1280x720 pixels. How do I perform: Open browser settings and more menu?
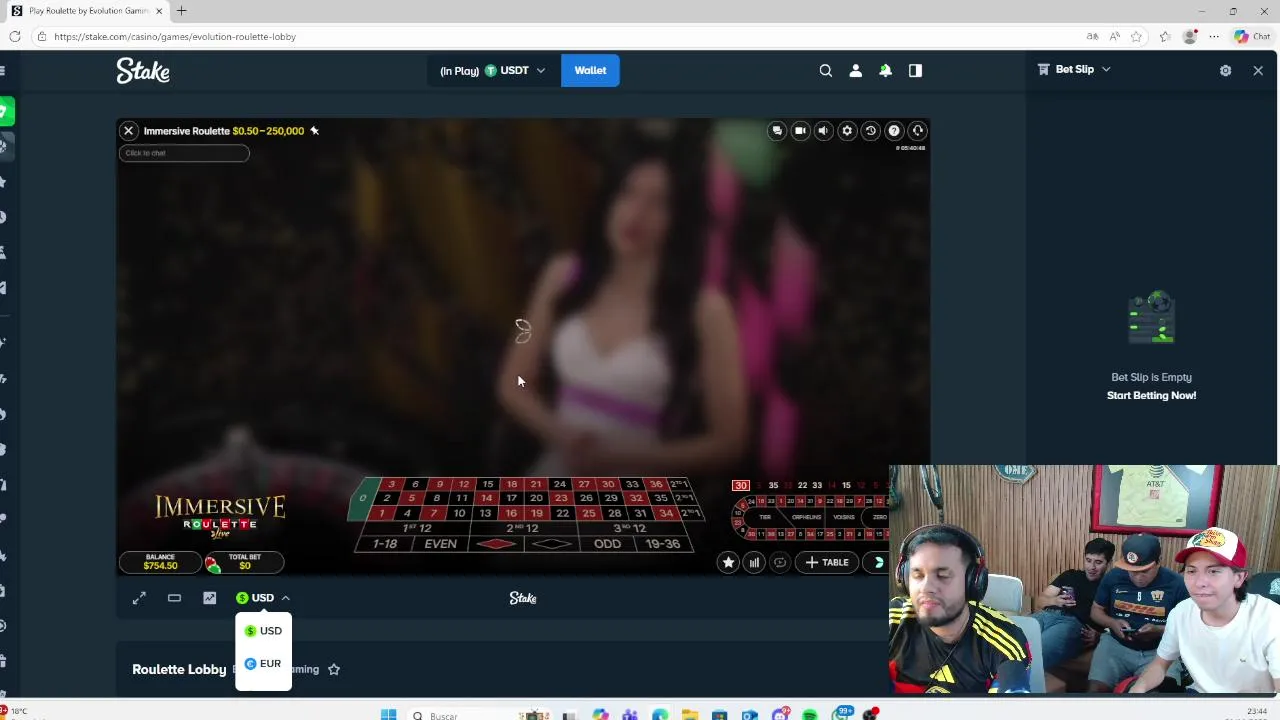coord(1214,37)
